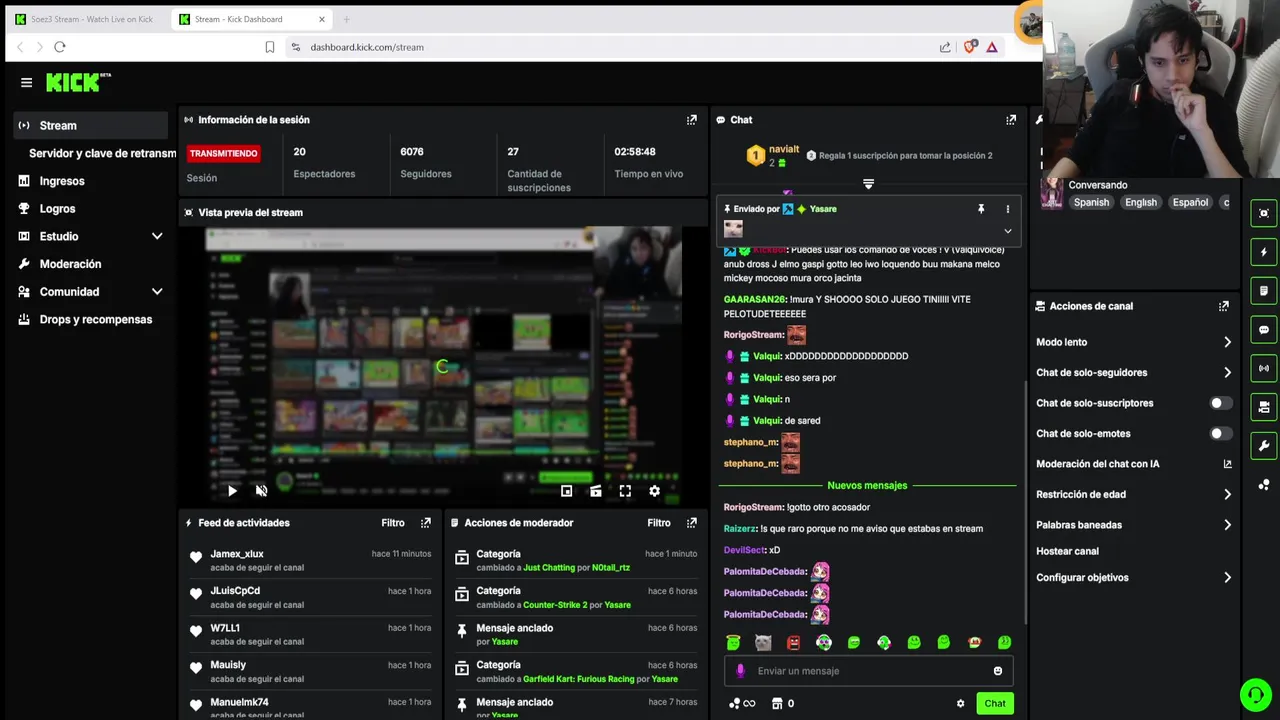This screenshot has height=720, width=1280.
Task: Toggle Chat de solo-emotes
Action: coord(1221,434)
